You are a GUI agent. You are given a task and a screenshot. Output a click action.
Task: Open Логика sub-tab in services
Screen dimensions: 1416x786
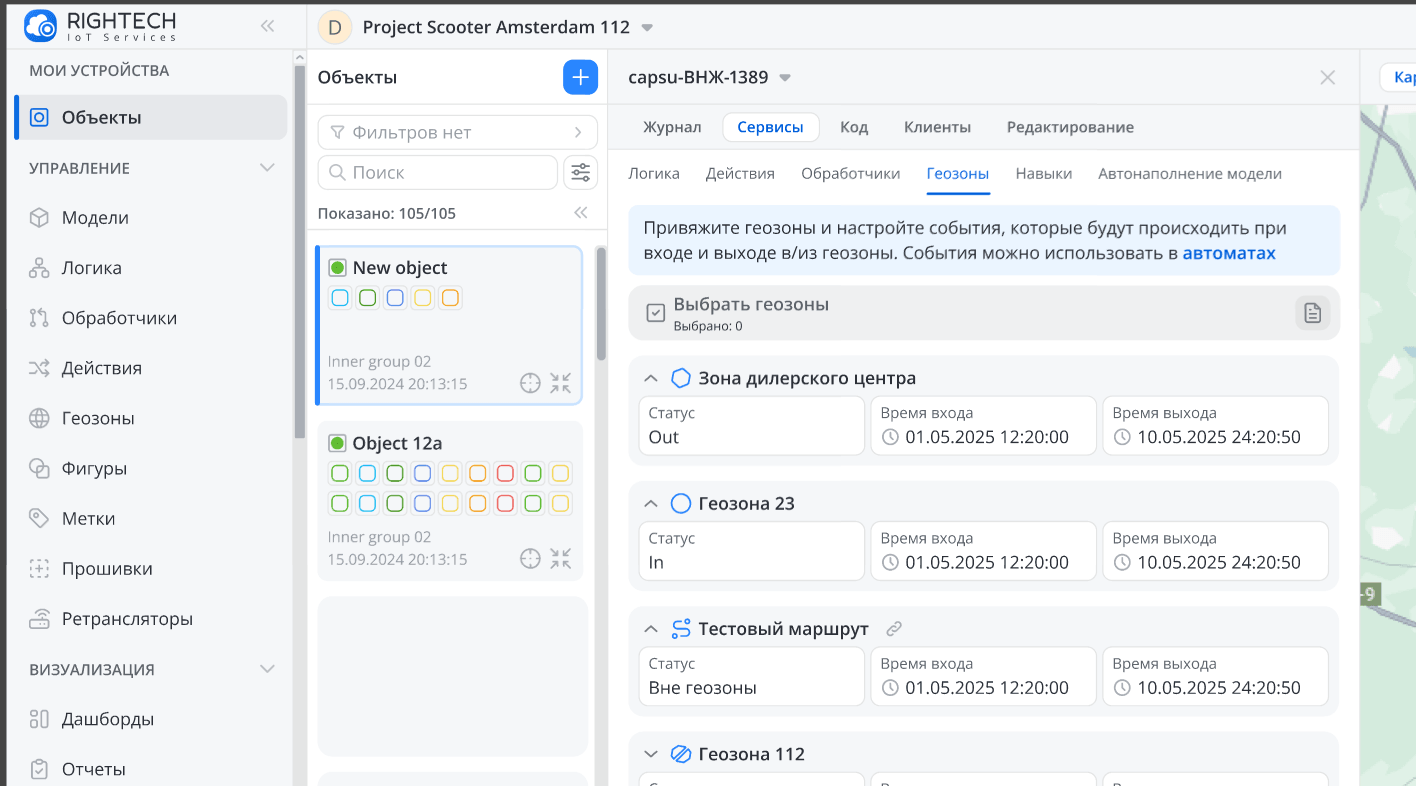(654, 173)
